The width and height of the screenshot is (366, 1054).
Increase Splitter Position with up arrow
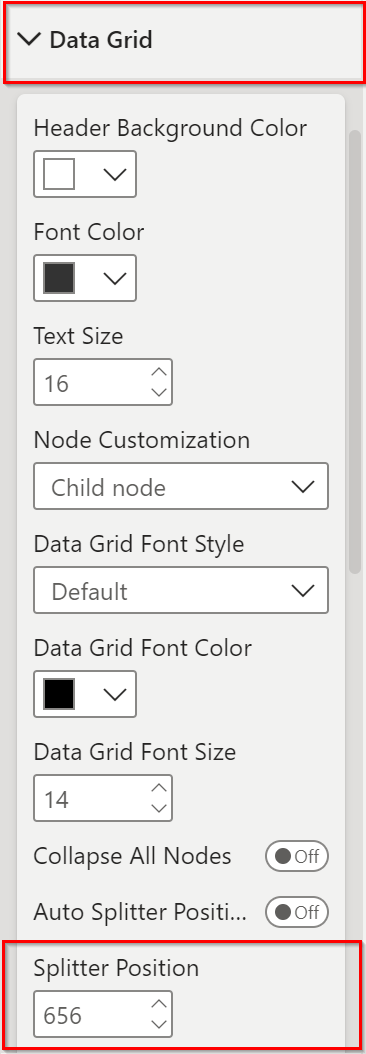159,1004
